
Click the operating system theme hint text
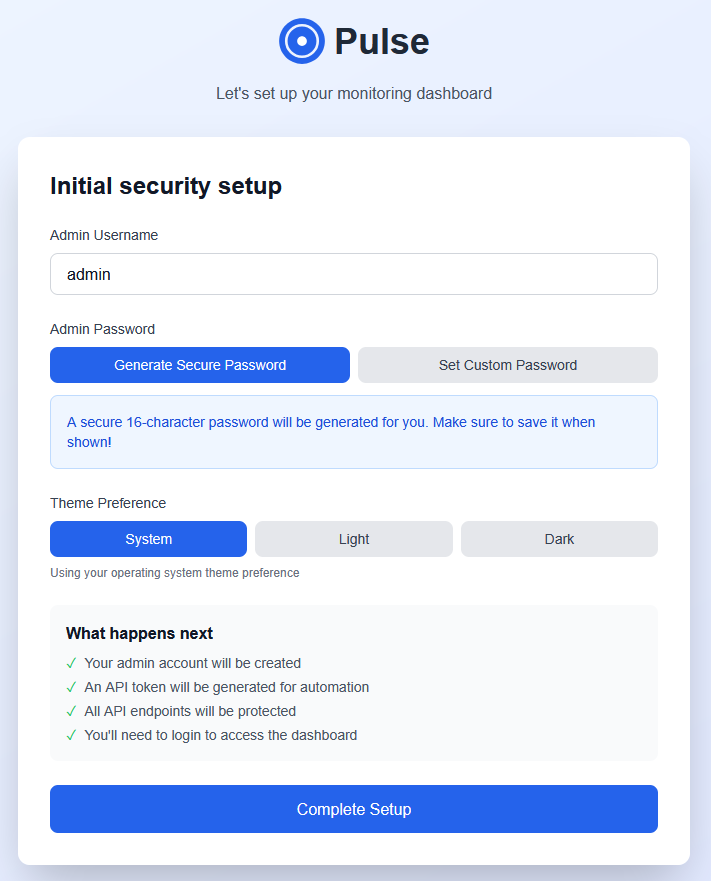pyautogui.click(x=175, y=573)
